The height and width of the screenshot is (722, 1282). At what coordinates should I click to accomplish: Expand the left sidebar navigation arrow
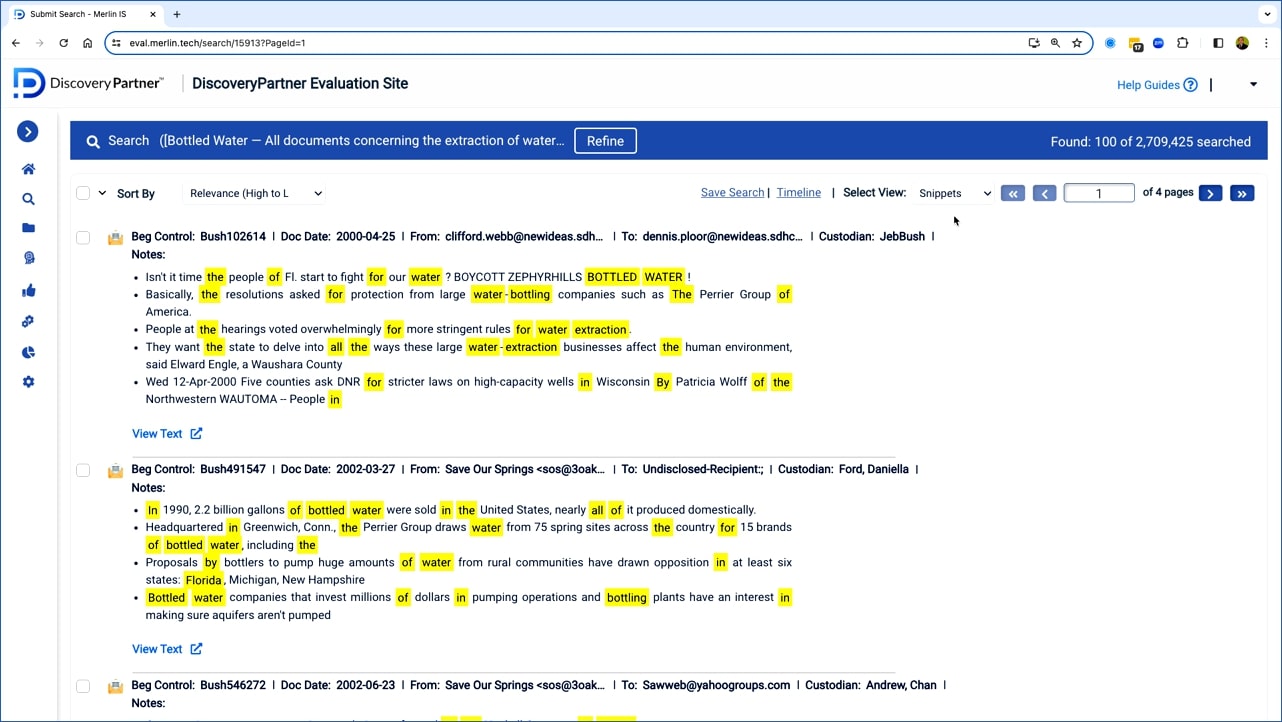(28, 131)
